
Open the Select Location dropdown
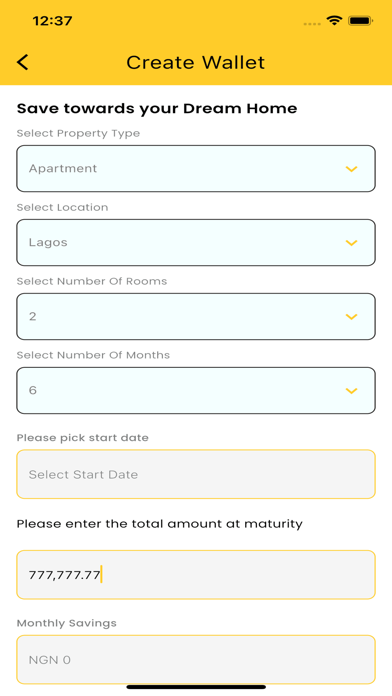point(196,242)
